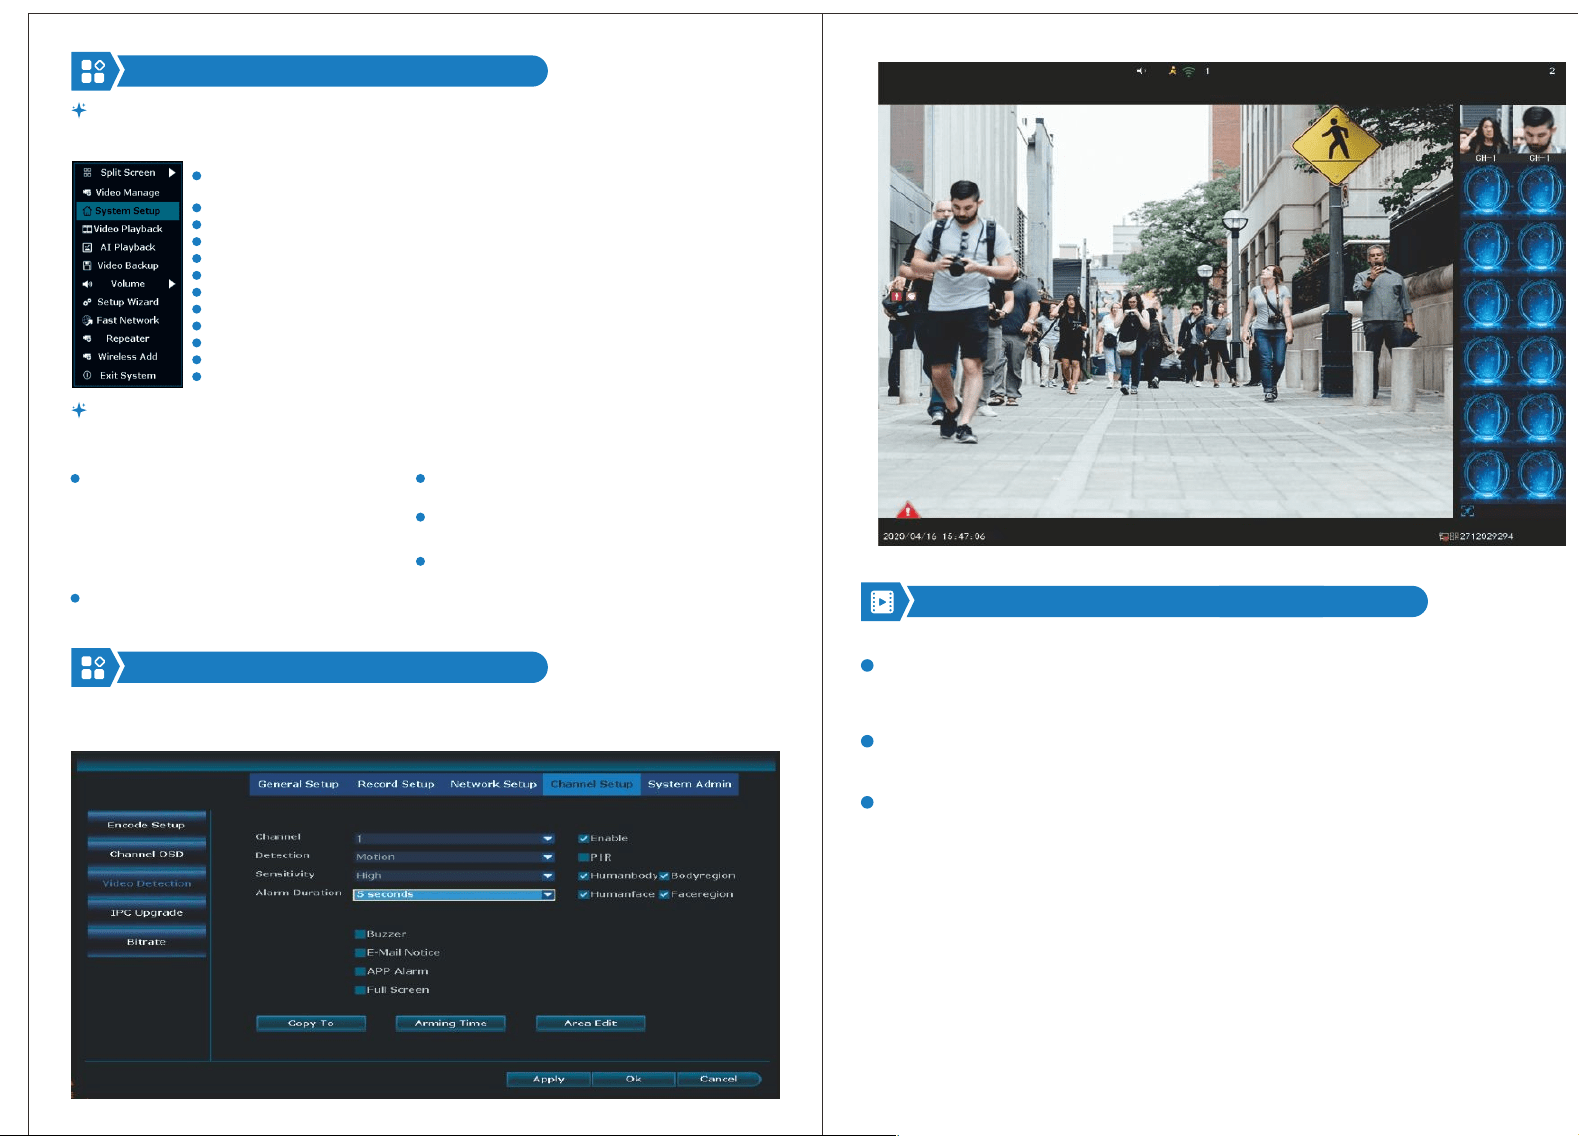Click the Apply button
Viewport: 1579px width, 1136px height.
coord(549,1079)
